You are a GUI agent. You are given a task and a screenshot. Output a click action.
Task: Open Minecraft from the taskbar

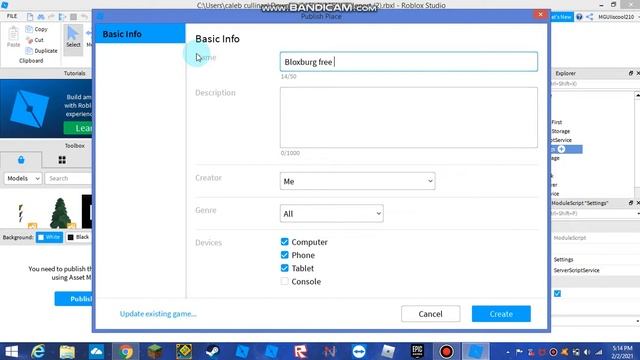155,351
